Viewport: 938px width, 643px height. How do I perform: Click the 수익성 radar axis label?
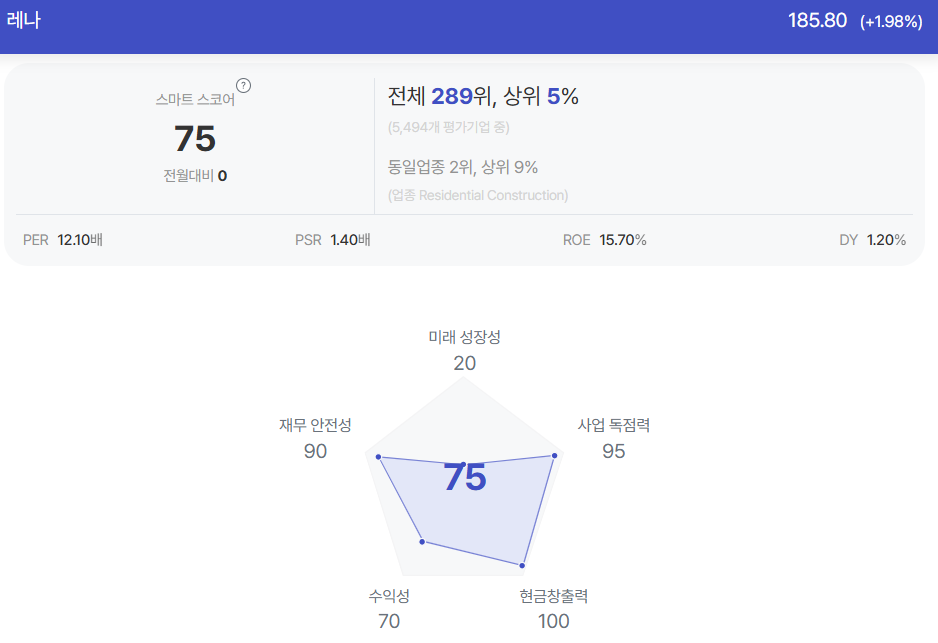[389, 596]
